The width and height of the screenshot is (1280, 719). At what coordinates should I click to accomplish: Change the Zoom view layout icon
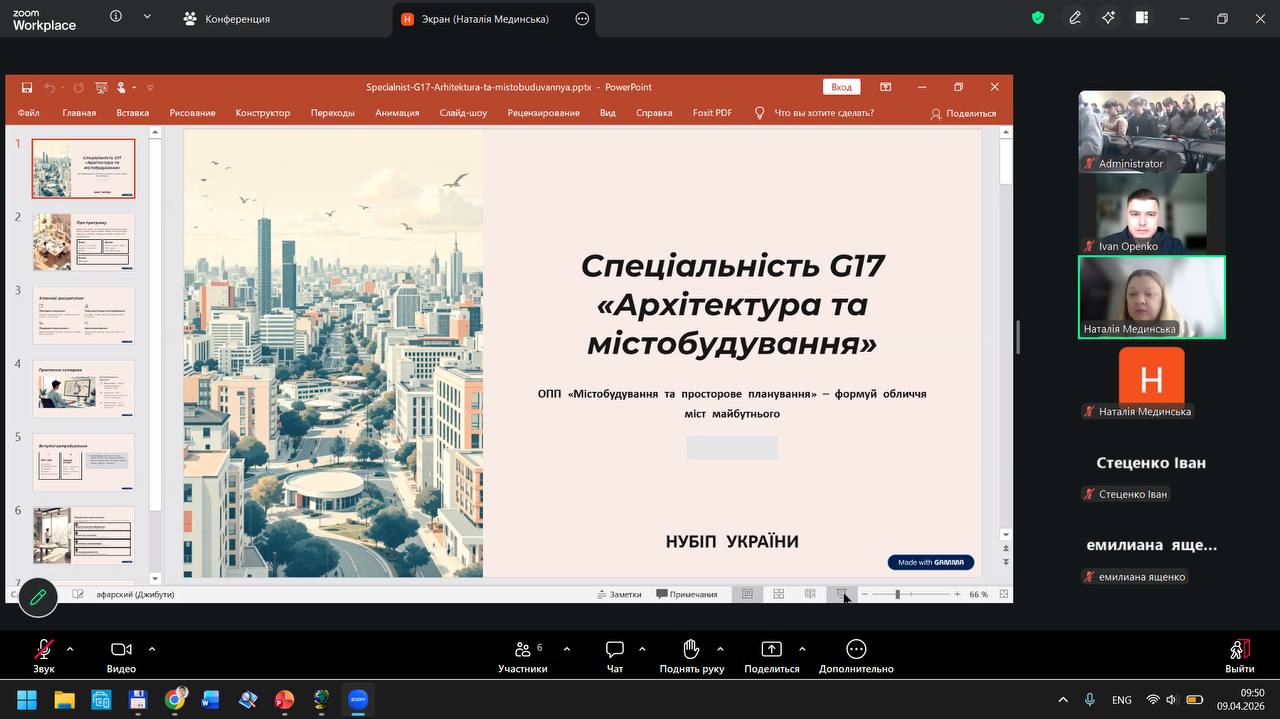click(1142, 18)
